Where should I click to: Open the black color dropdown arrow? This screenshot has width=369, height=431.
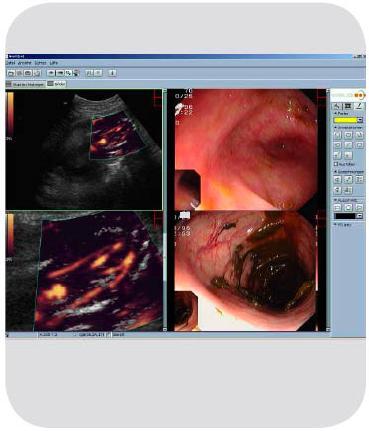tap(359, 216)
